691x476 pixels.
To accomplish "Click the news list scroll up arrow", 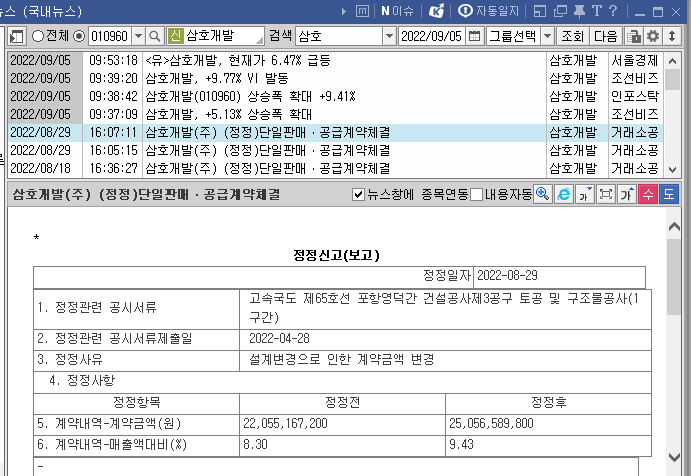I will click(x=672, y=61).
